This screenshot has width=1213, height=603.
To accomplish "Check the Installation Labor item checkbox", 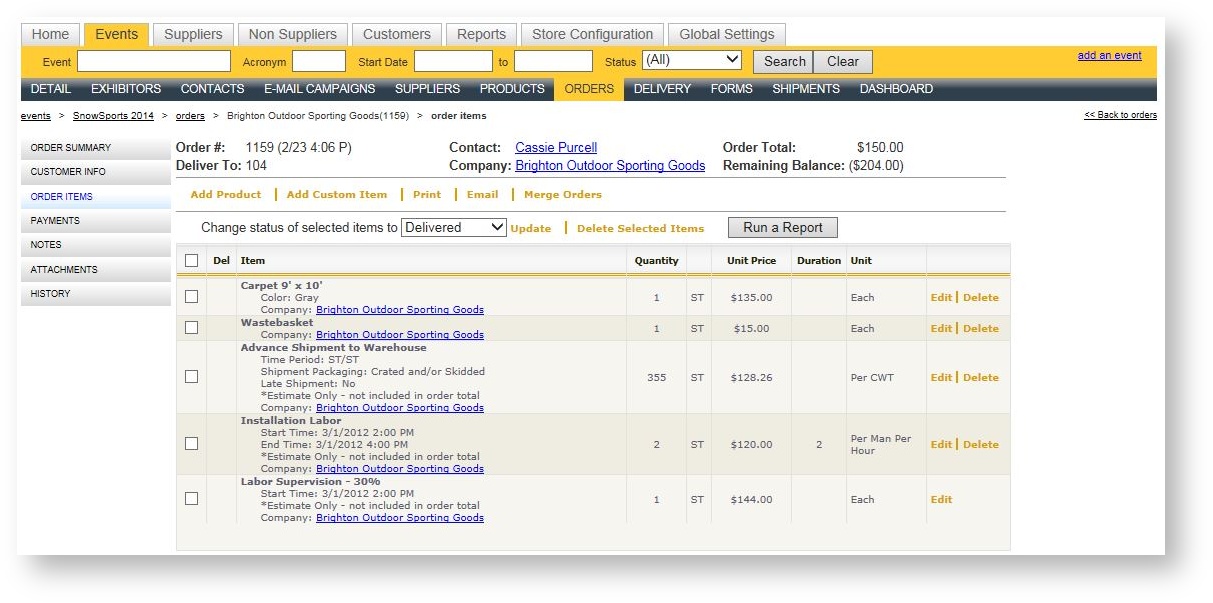I will point(190,443).
